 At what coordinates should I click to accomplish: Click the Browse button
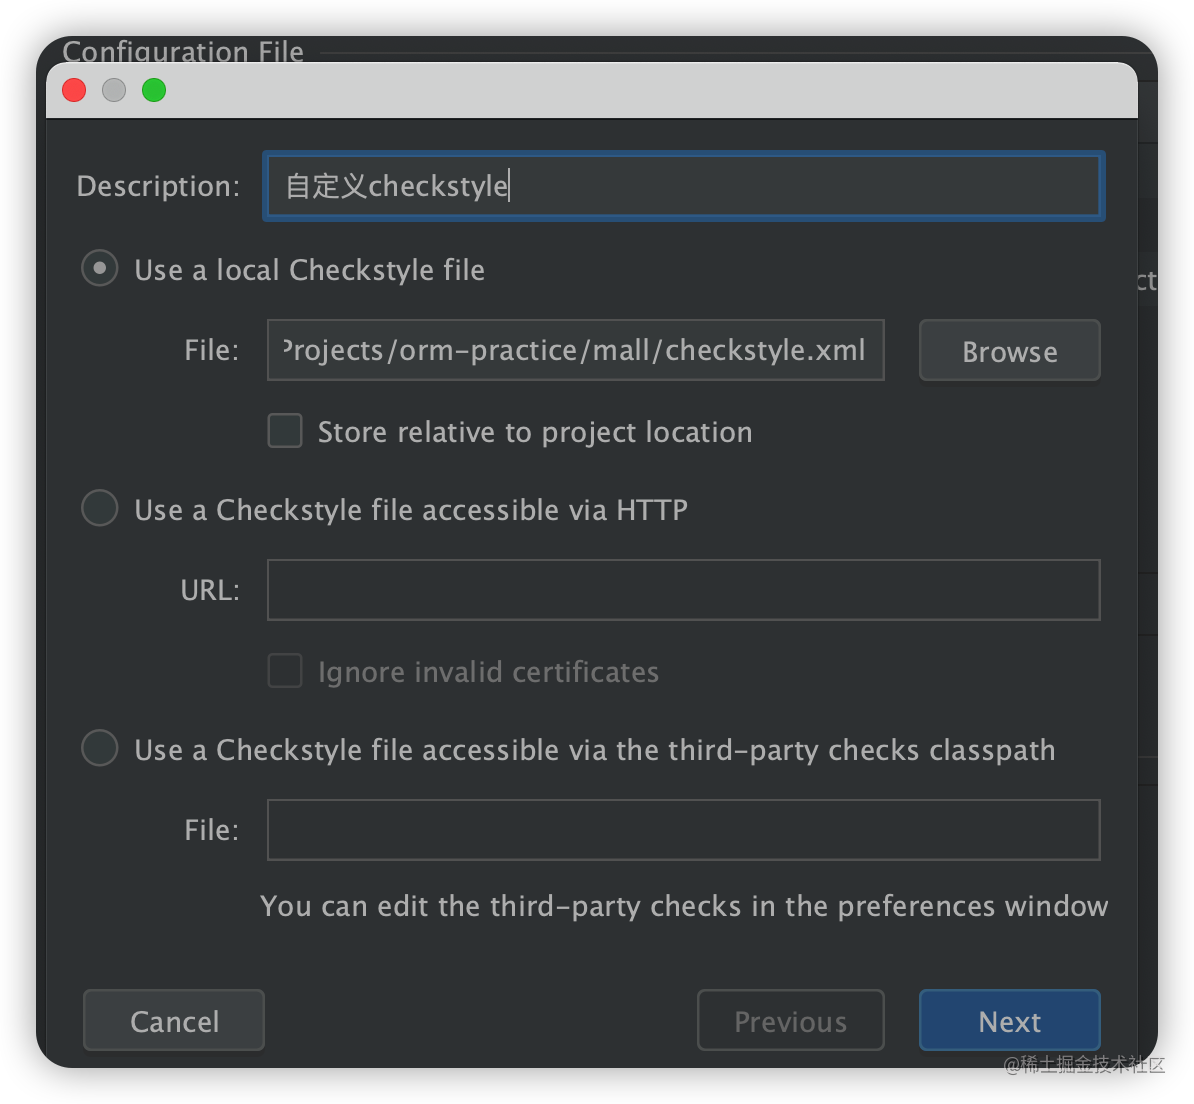point(1009,351)
